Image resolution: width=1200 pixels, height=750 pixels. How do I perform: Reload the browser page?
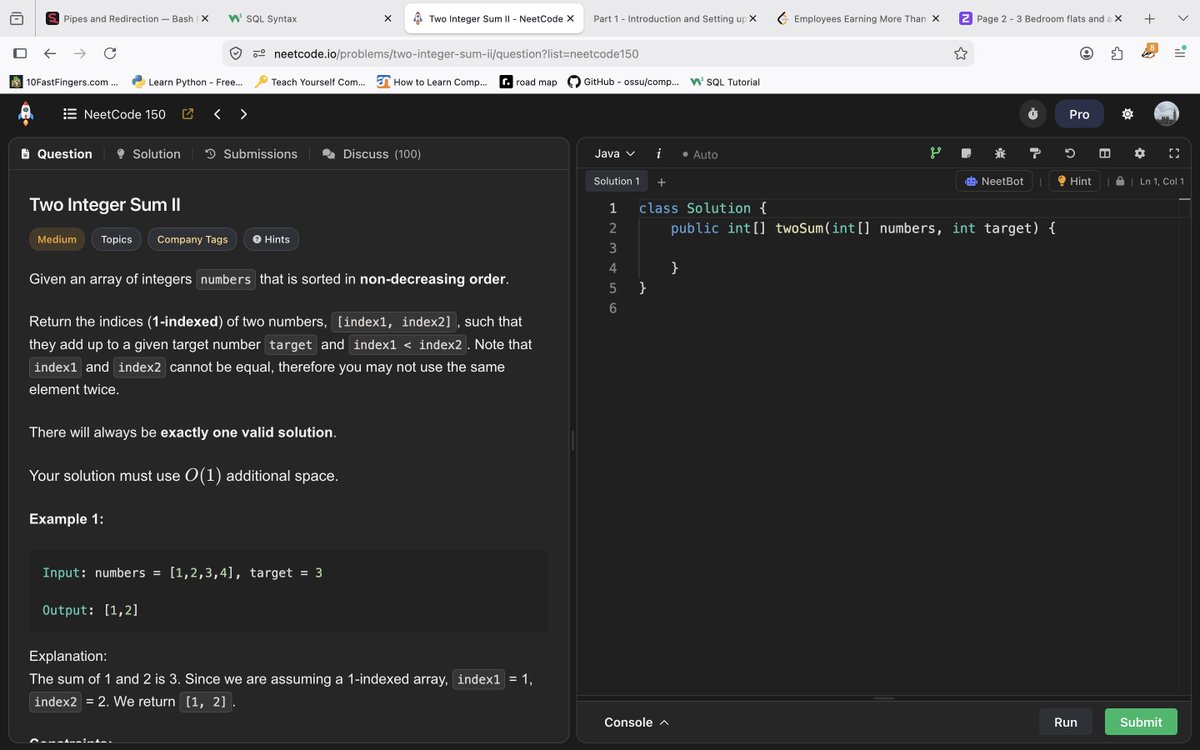pos(110,54)
